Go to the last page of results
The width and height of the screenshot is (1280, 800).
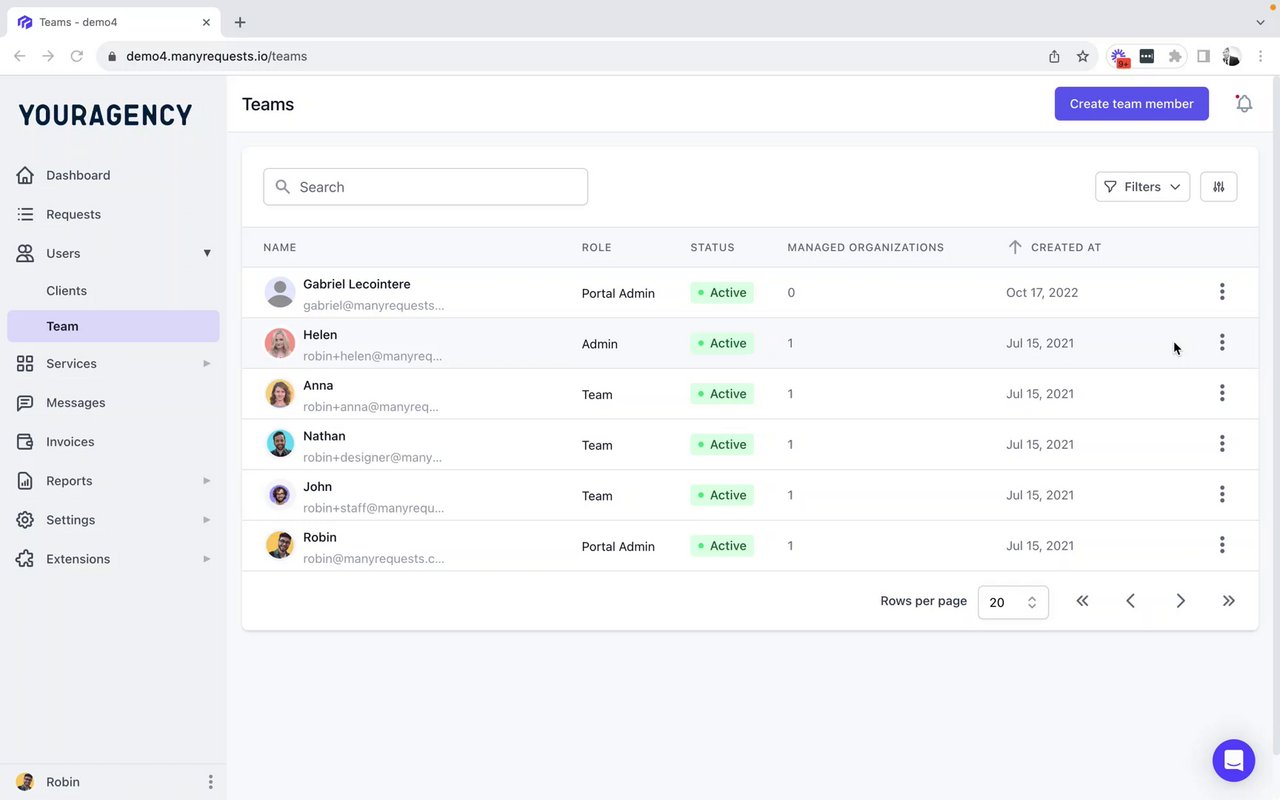click(x=1228, y=601)
